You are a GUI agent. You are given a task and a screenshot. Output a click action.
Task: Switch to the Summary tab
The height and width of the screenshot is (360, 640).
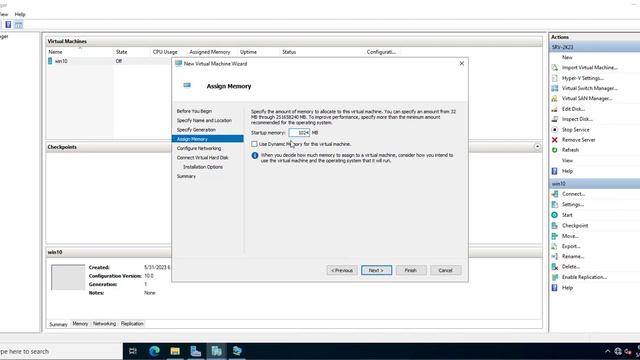pos(58,324)
